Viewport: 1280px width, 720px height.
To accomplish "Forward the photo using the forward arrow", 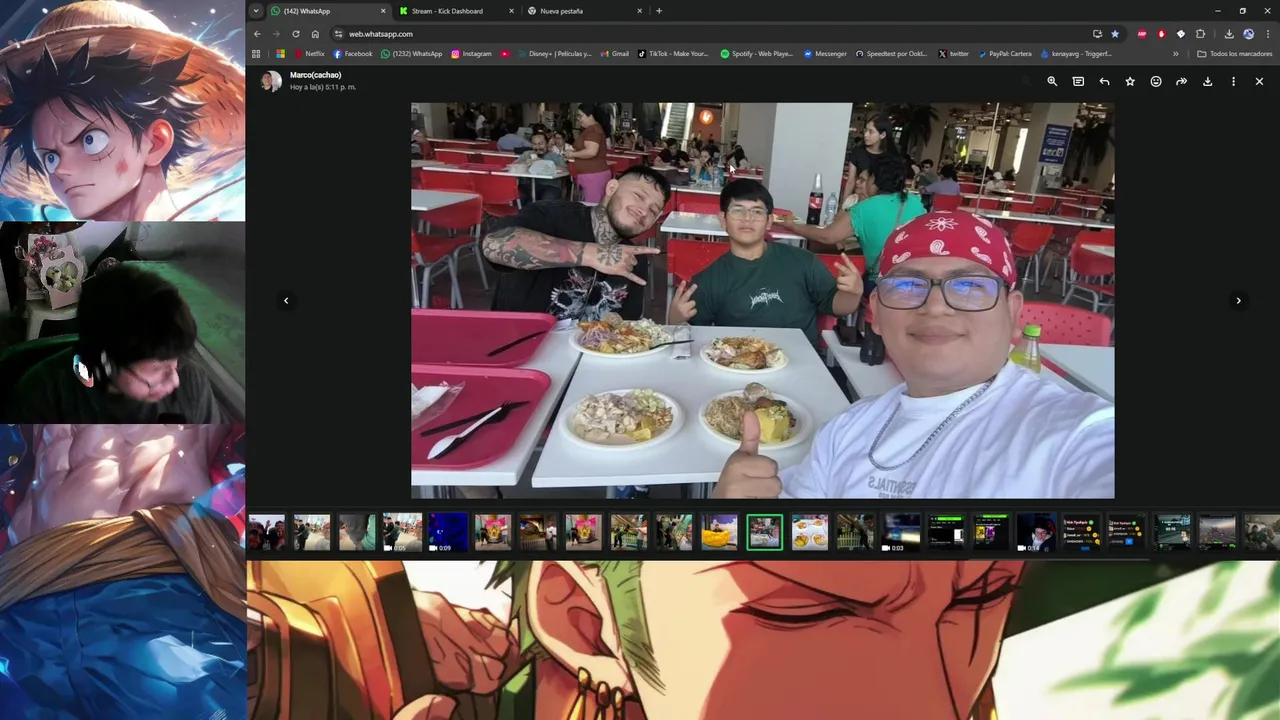I will coord(1181,81).
